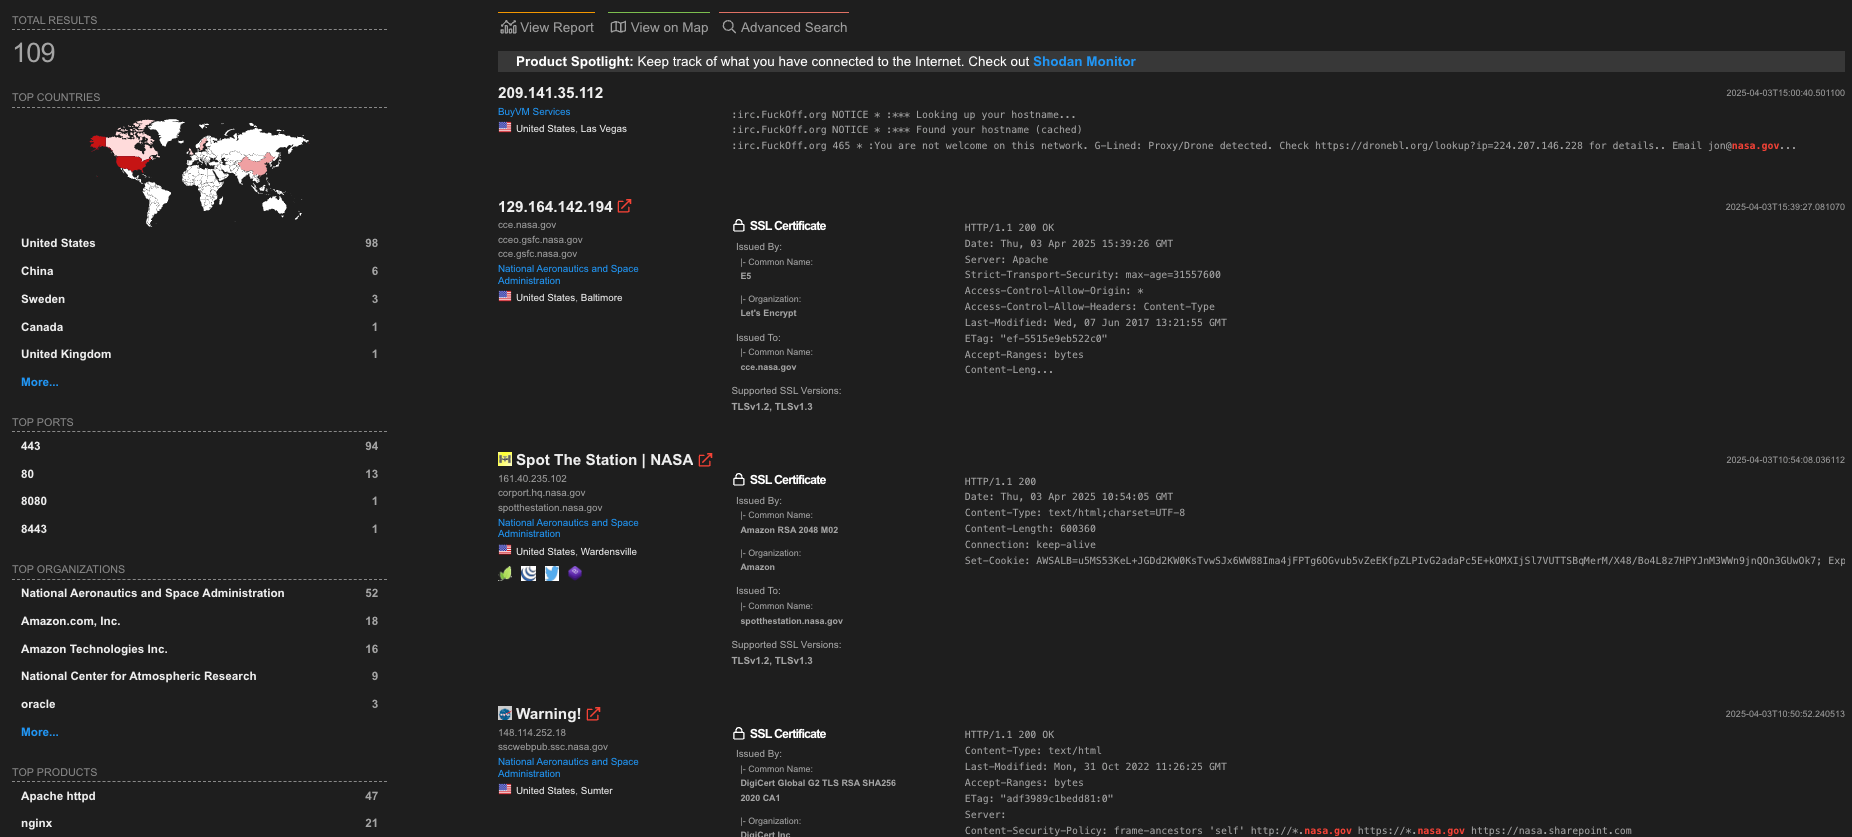Filter results by port 443

point(31,446)
